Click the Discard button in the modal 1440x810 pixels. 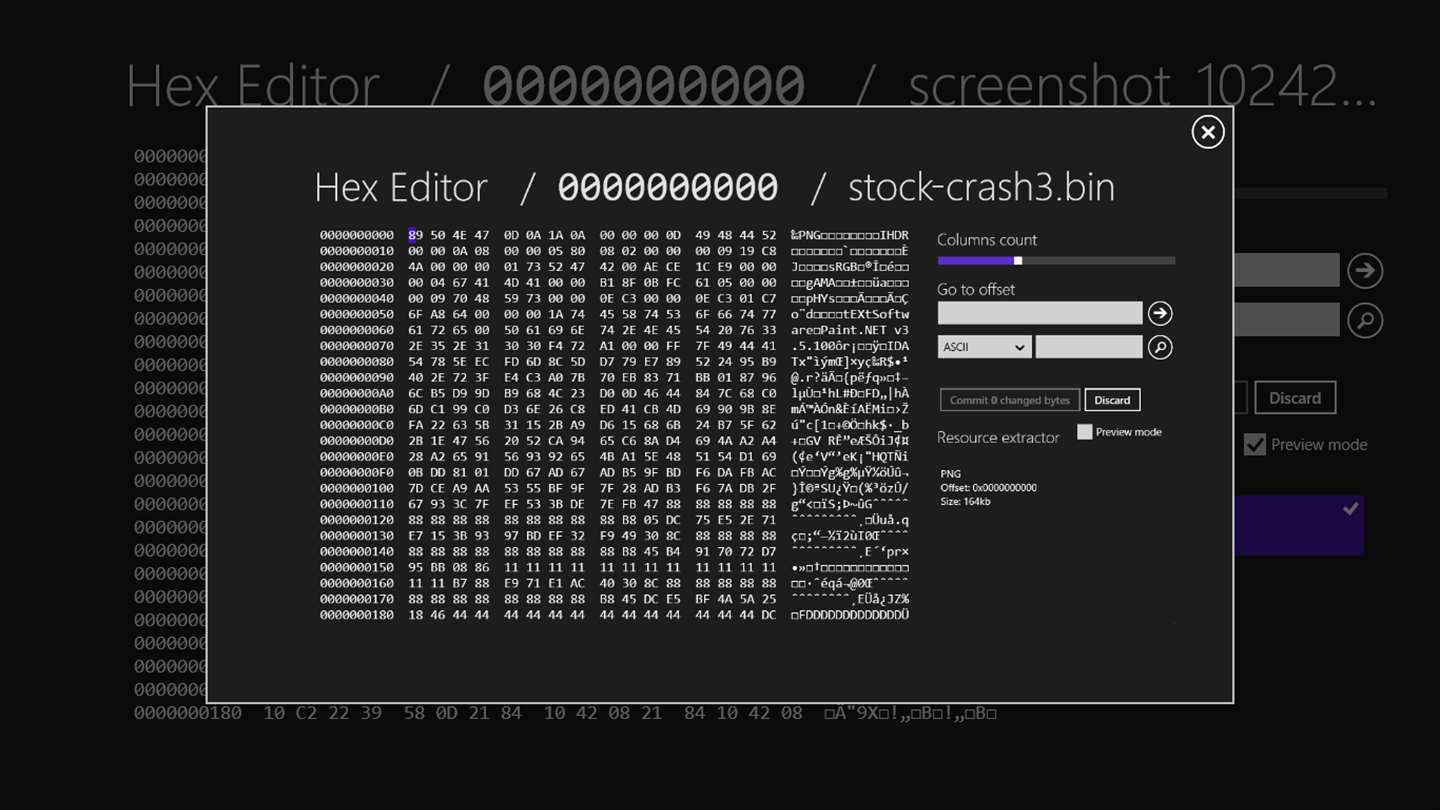(1112, 400)
